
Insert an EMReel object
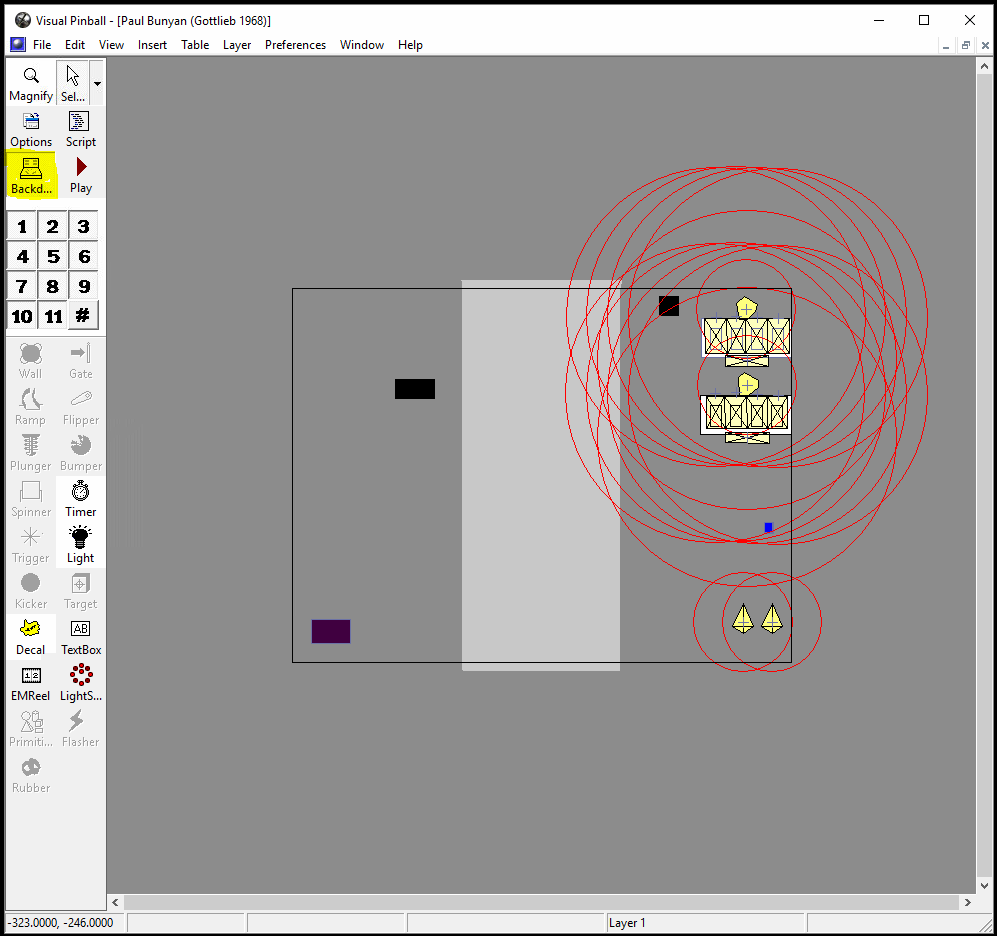[31, 683]
